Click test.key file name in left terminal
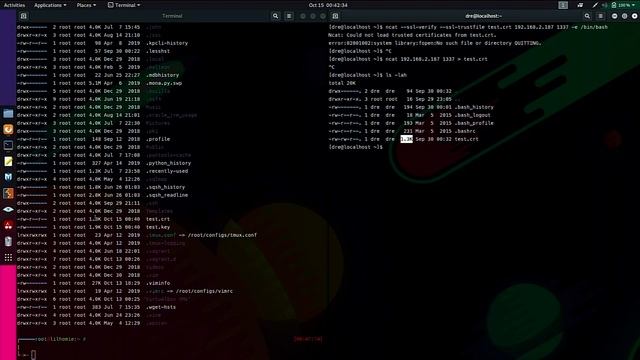 [158, 227]
